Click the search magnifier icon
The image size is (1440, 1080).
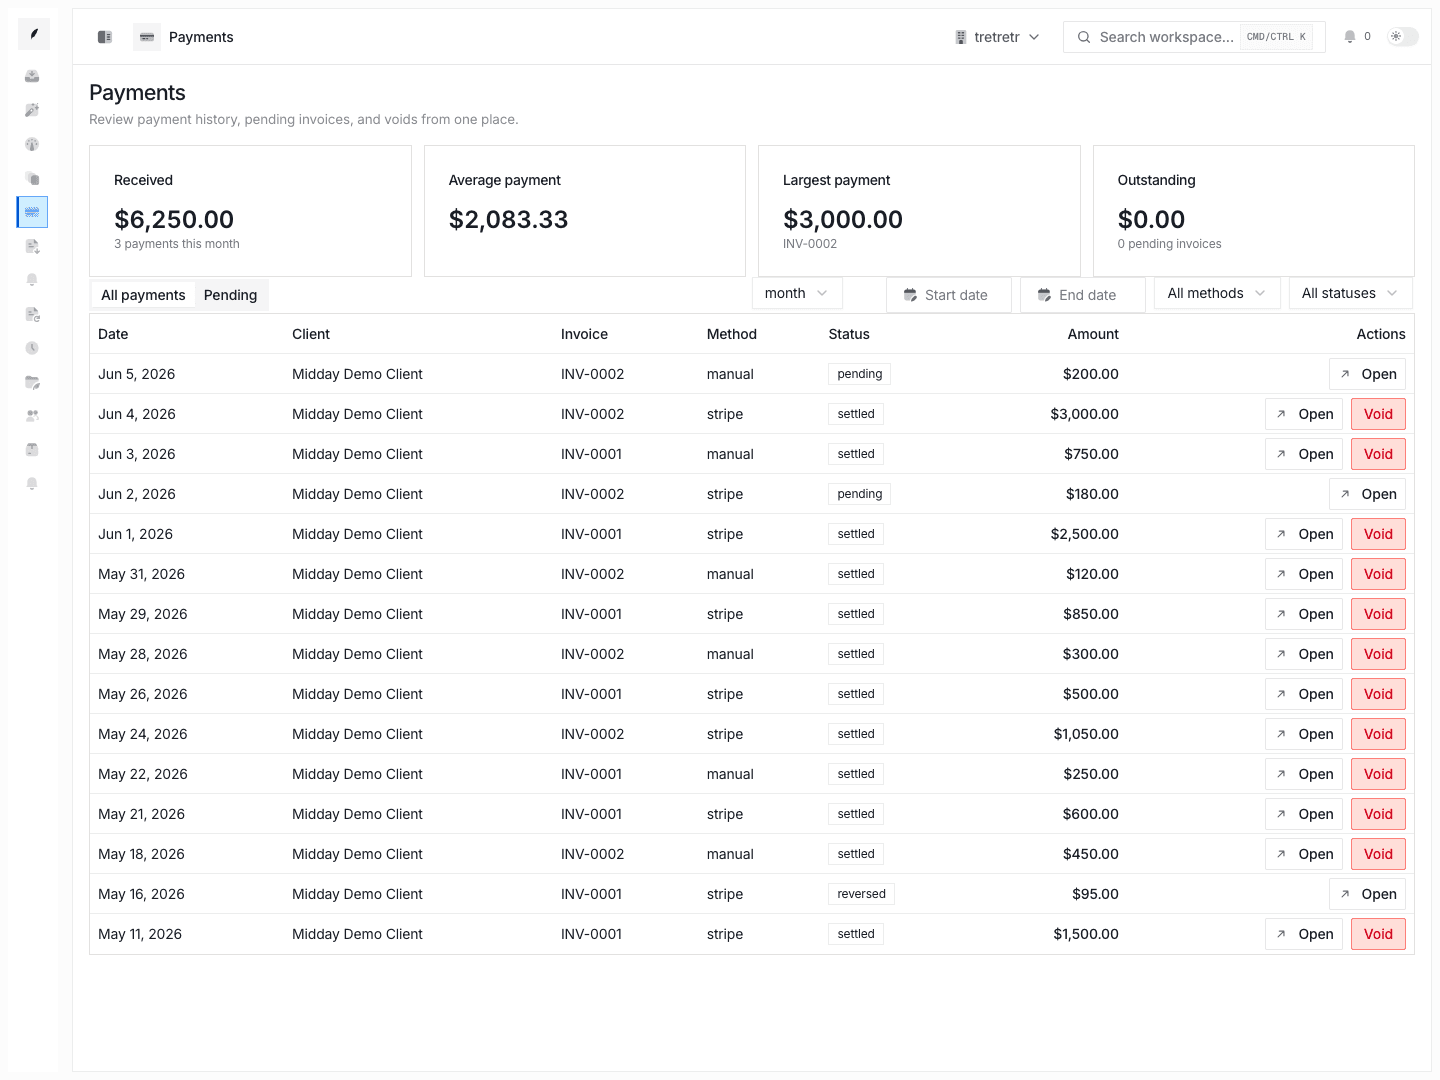[1084, 37]
